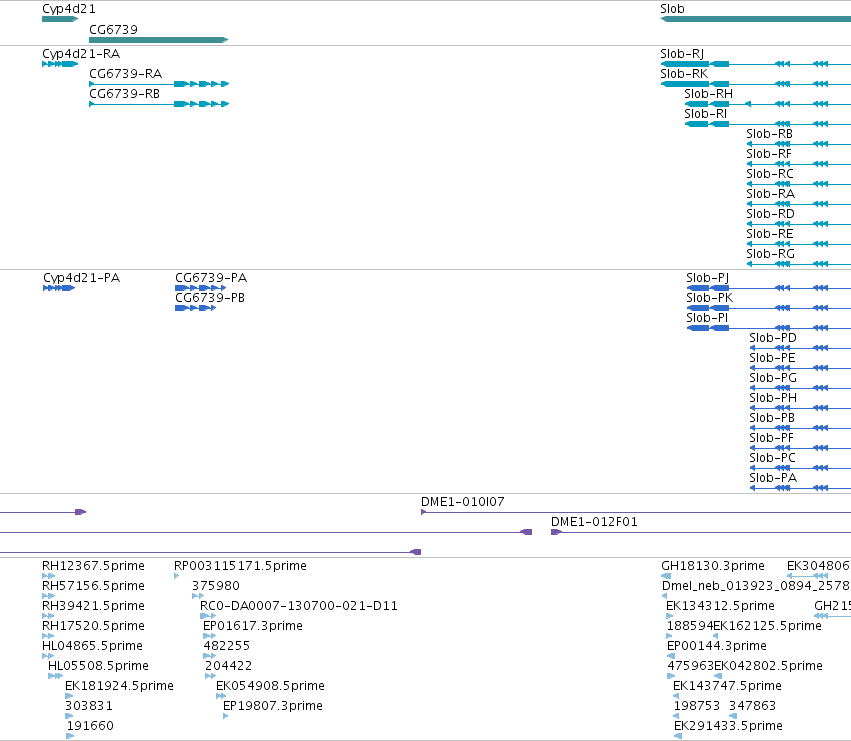Click the Slob-PG protein label
Screen dimensions: 851x741
tap(773, 378)
